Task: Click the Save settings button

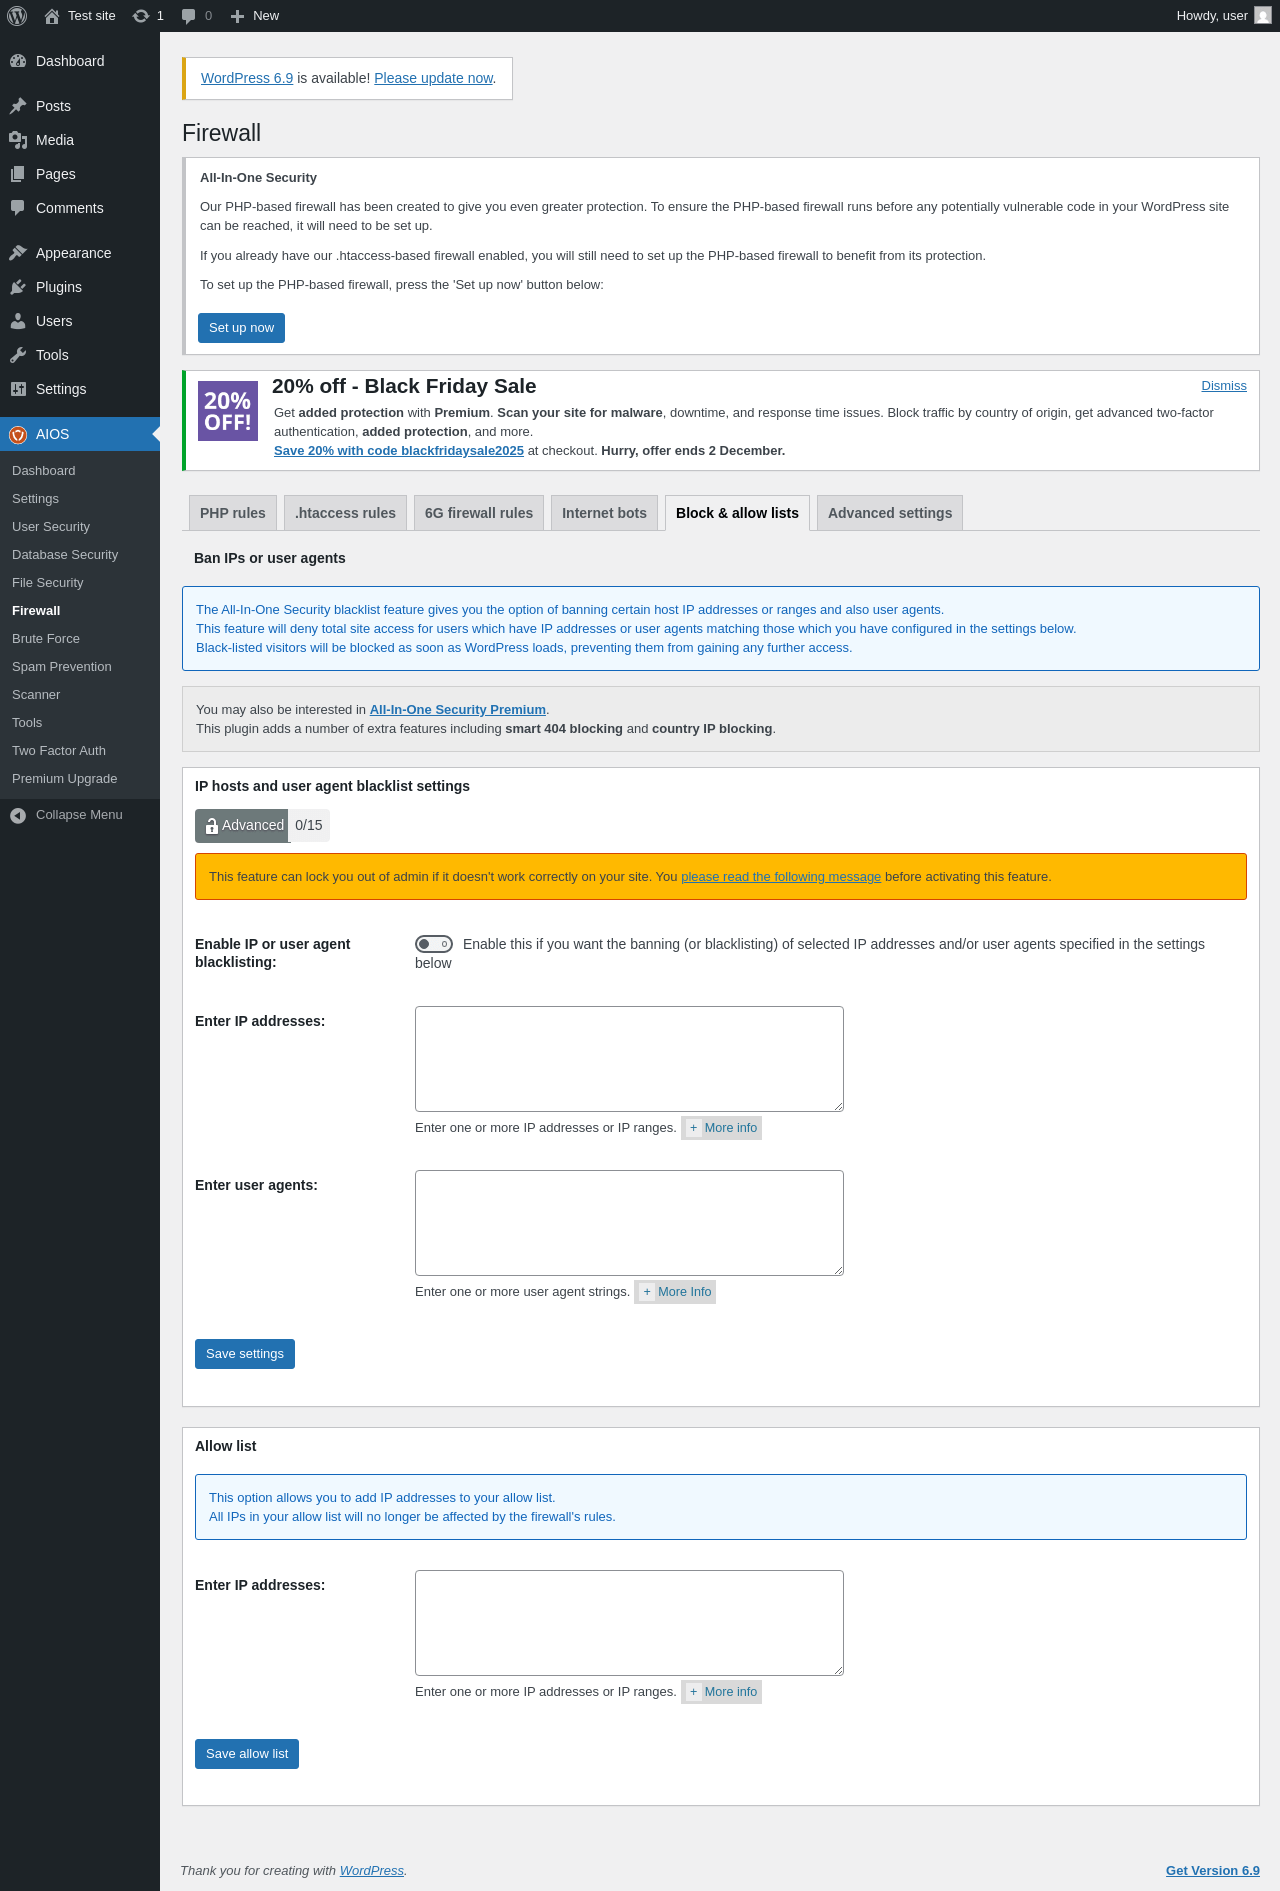Action: coord(245,1354)
